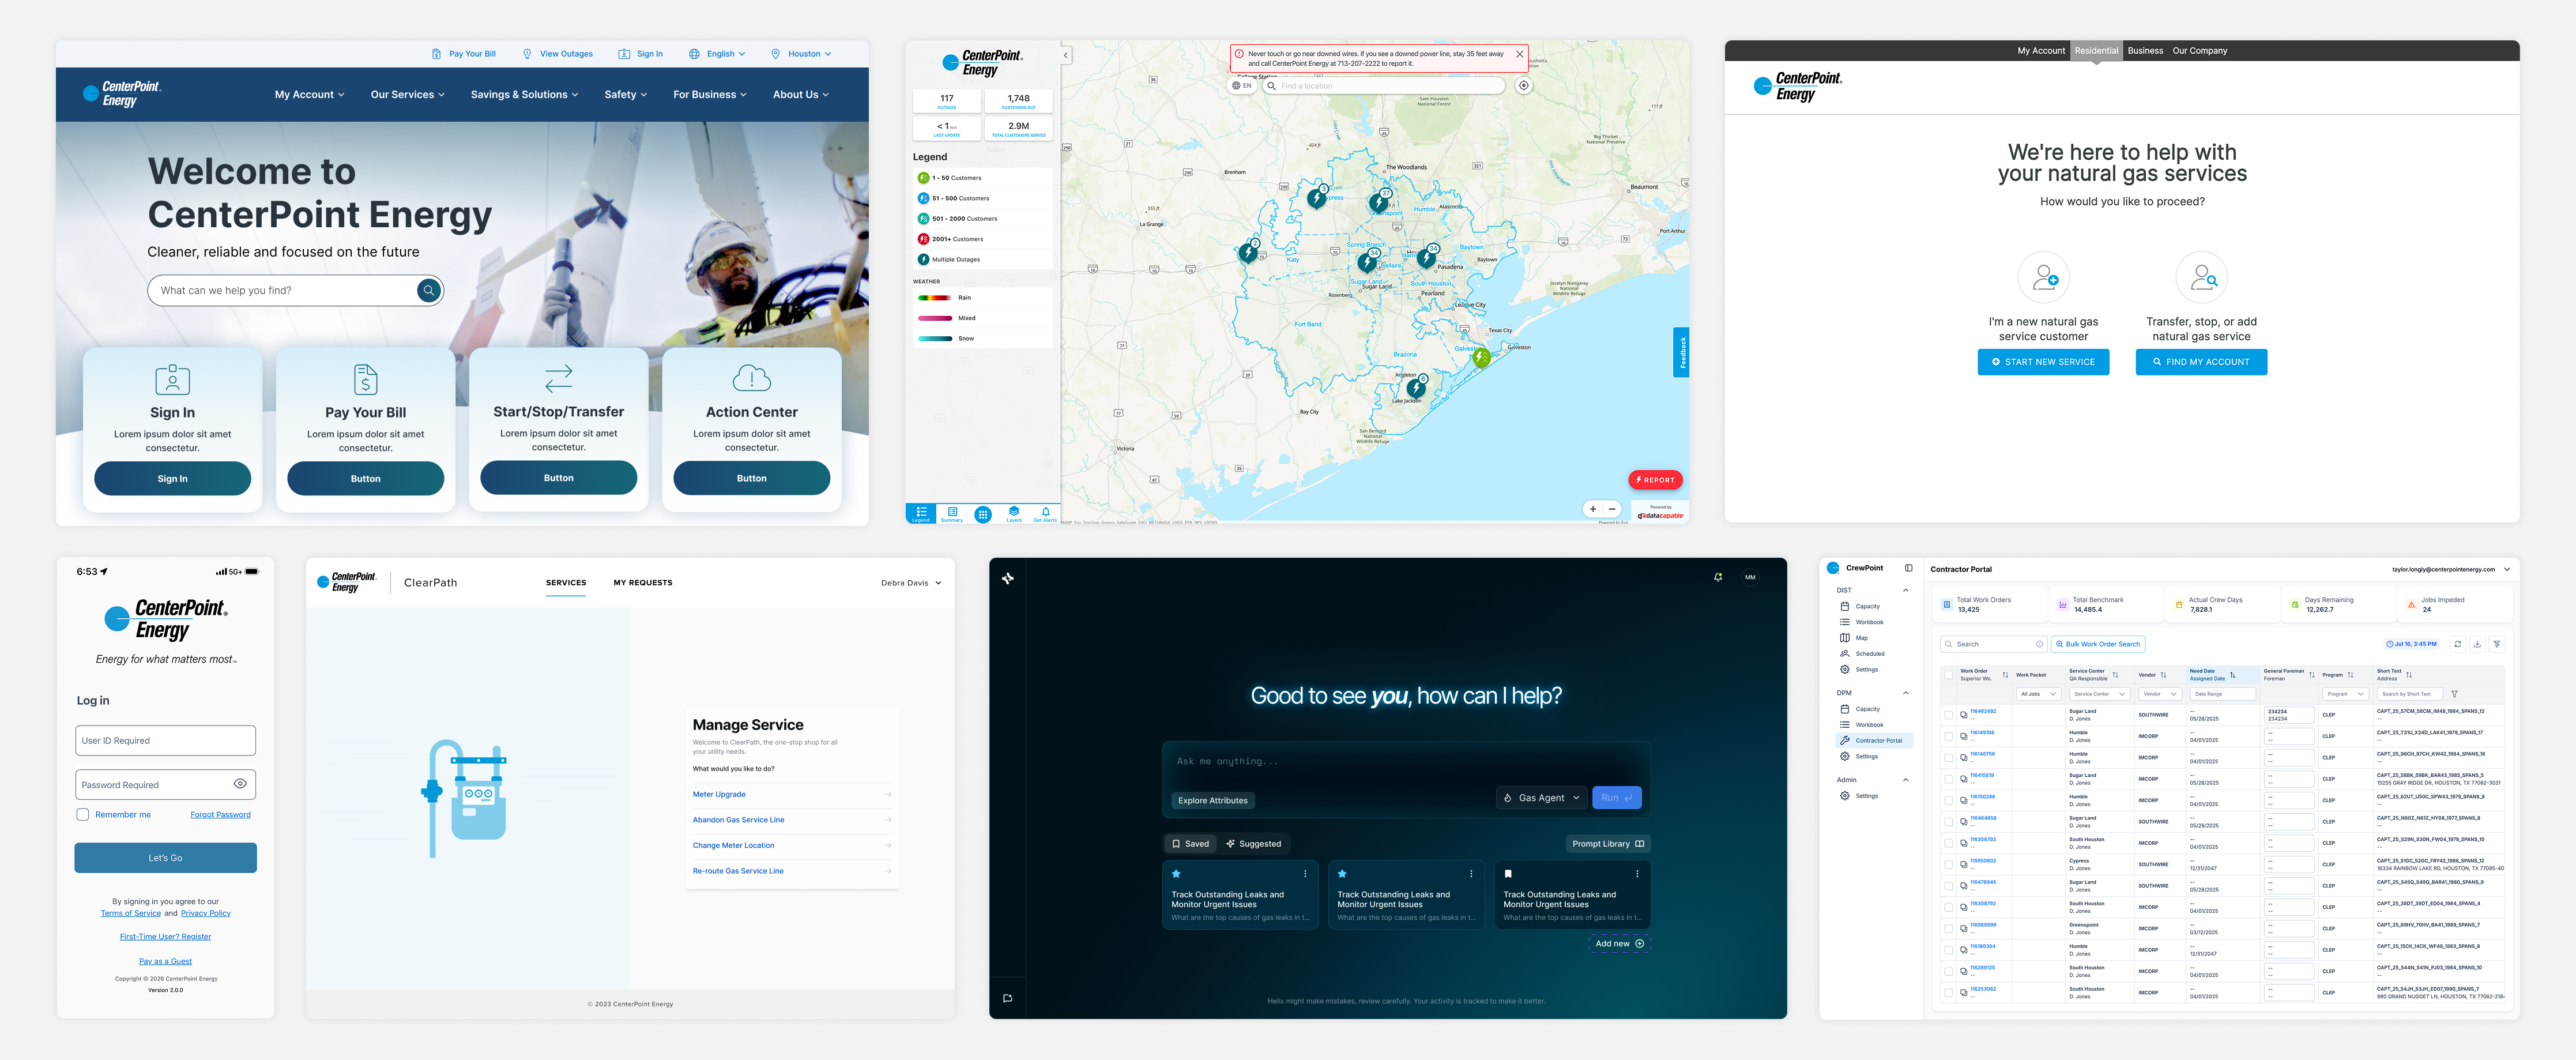
Task: Expand the My Account menu on homepage
Action: [x=309, y=95]
